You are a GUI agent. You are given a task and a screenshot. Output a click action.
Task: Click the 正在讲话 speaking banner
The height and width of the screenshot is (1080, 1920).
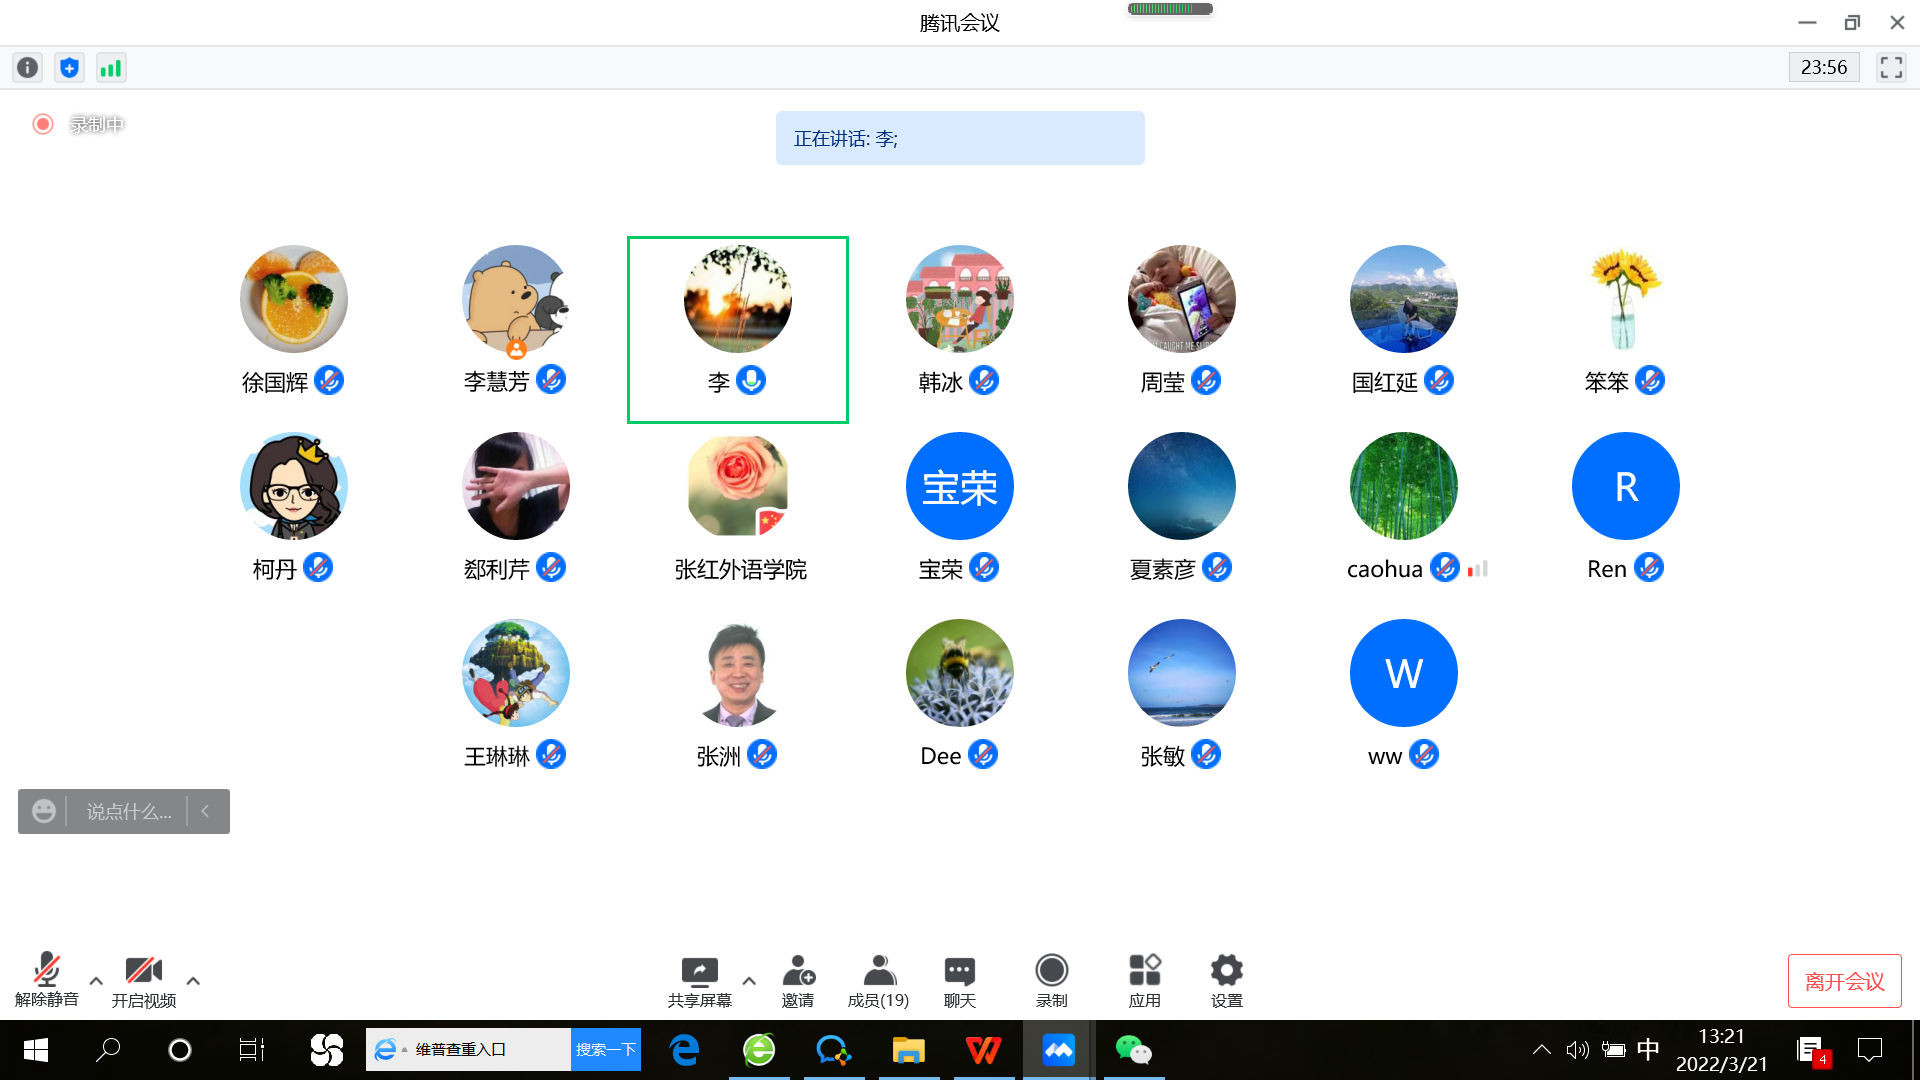960,138
